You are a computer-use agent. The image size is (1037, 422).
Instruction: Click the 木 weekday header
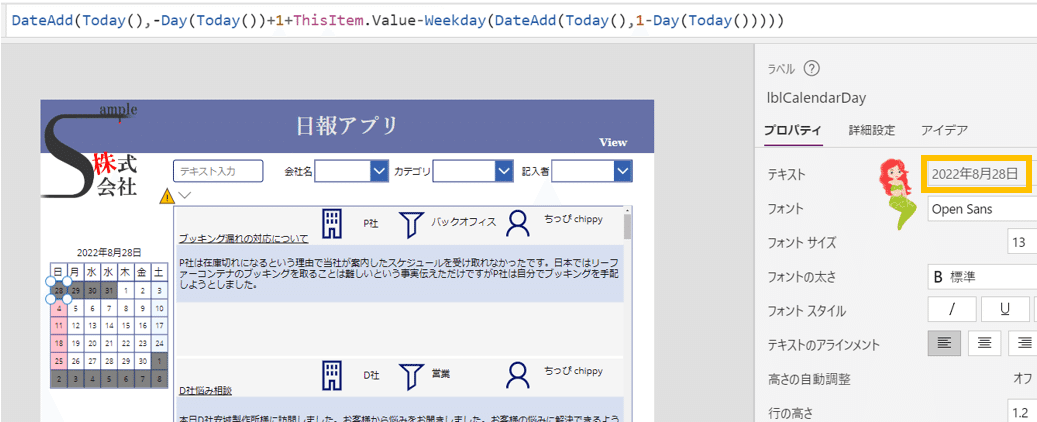tap(126, 271)
